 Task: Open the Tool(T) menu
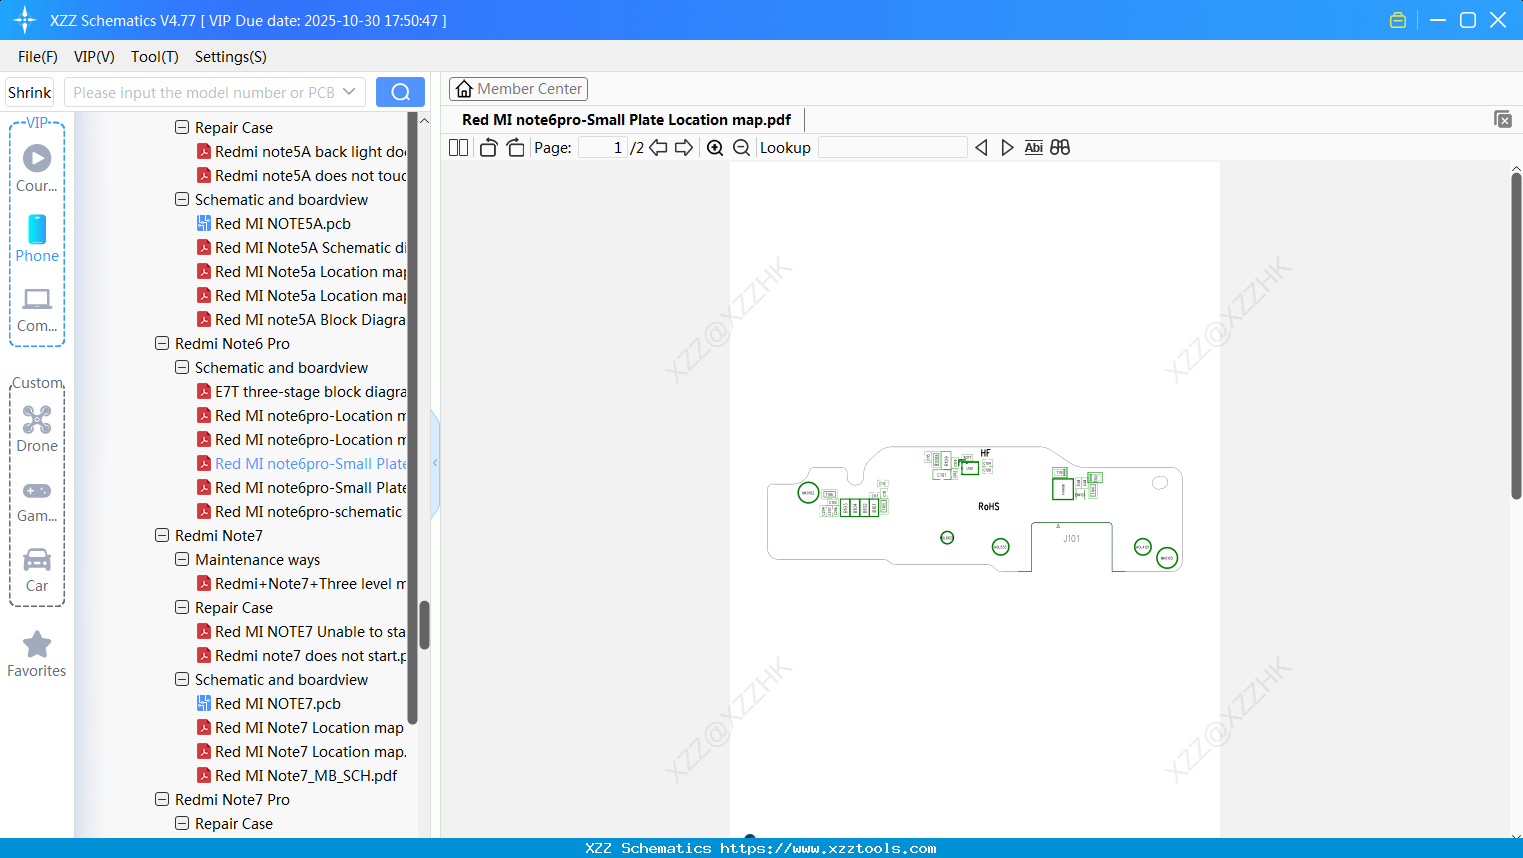[x=155, y=57]
